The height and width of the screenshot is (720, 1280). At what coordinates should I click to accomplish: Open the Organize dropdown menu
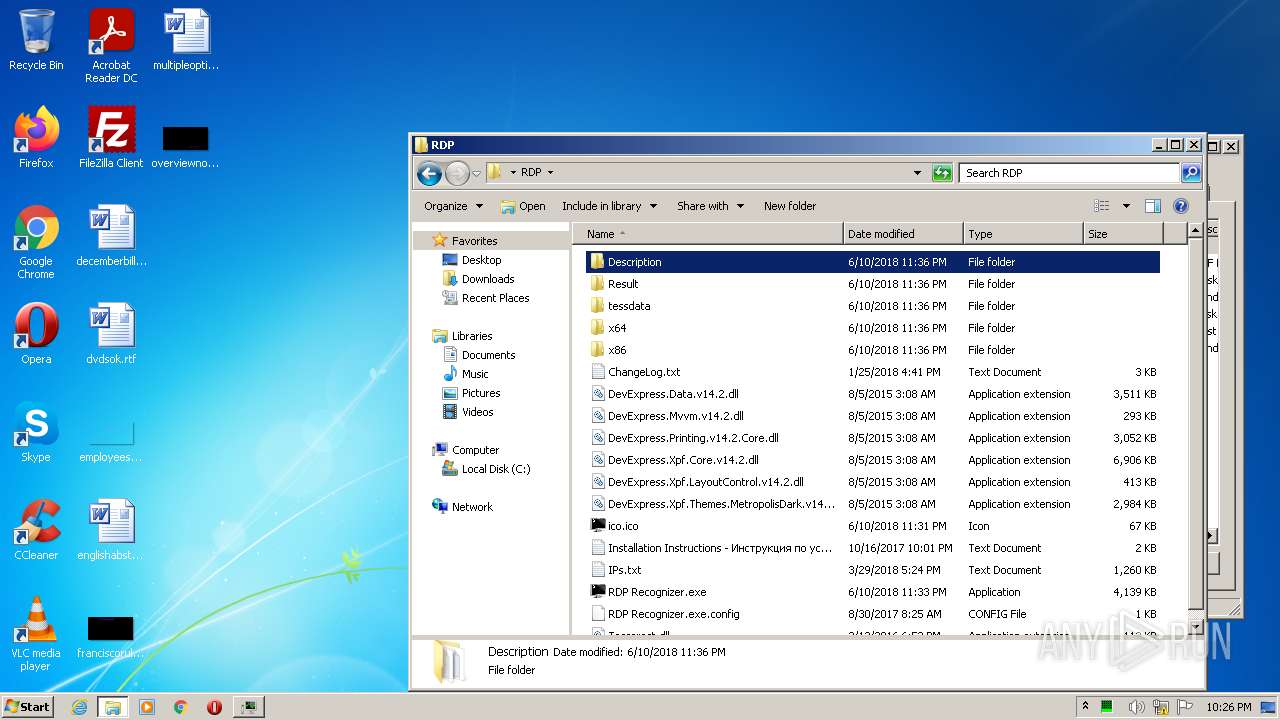[453, 206]
